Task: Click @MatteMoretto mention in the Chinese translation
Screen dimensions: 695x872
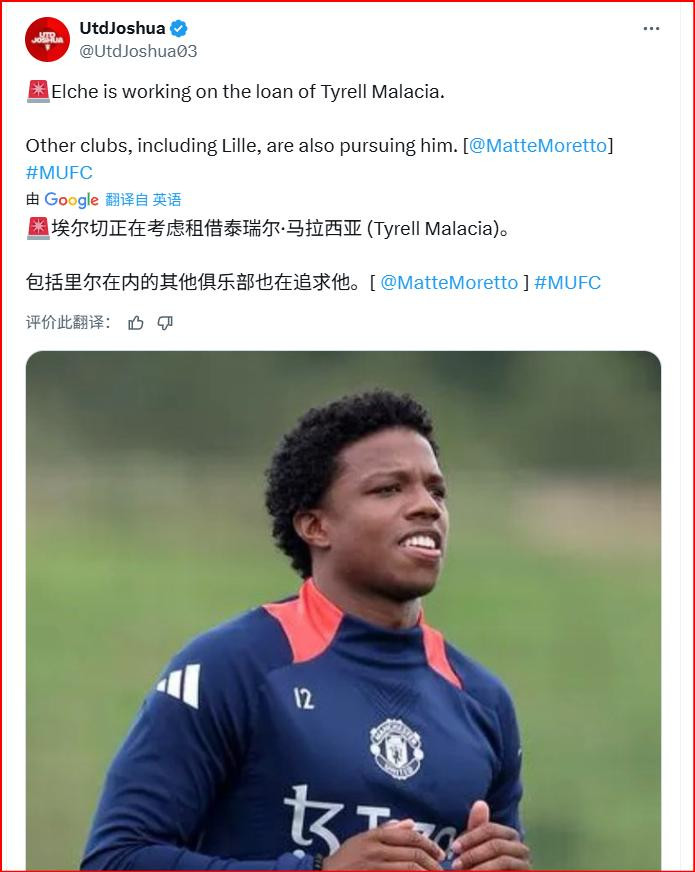Action: tap(449, 283)
